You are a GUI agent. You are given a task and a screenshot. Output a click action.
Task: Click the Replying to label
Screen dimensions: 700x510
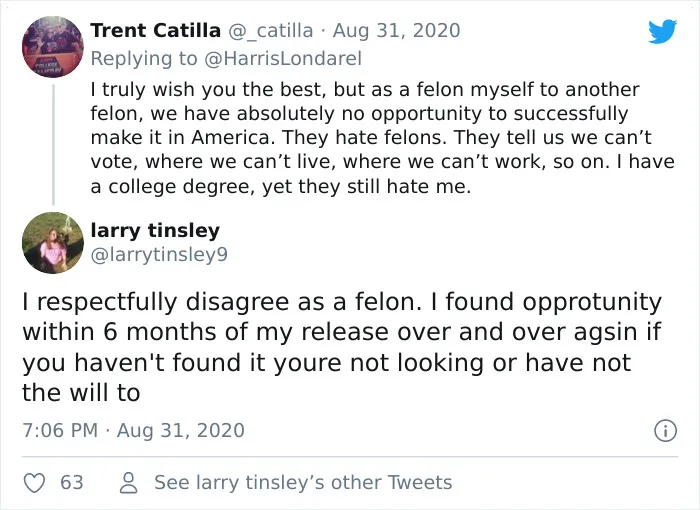tap(144, 59)
